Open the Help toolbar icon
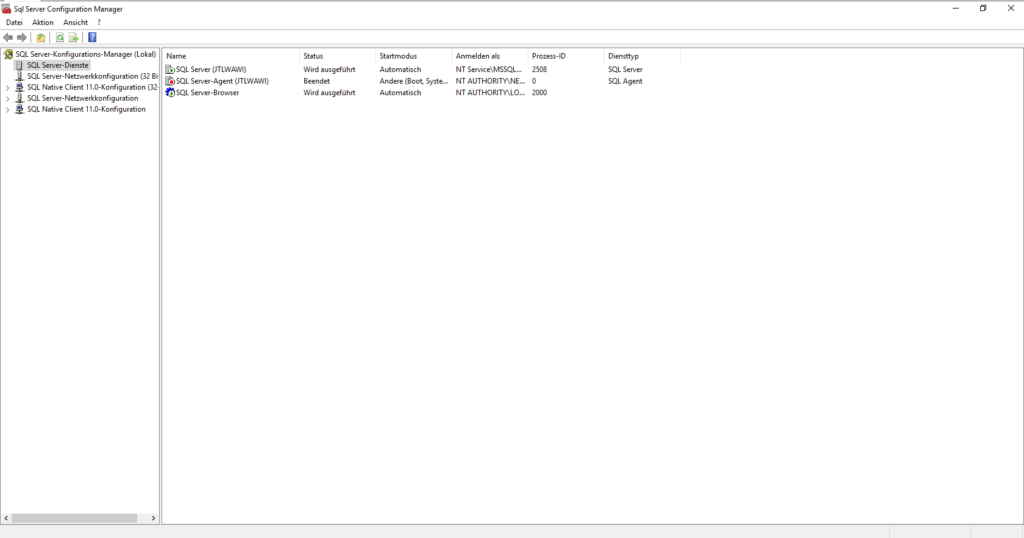This screenshot has width=1024, height=538. 92,37
